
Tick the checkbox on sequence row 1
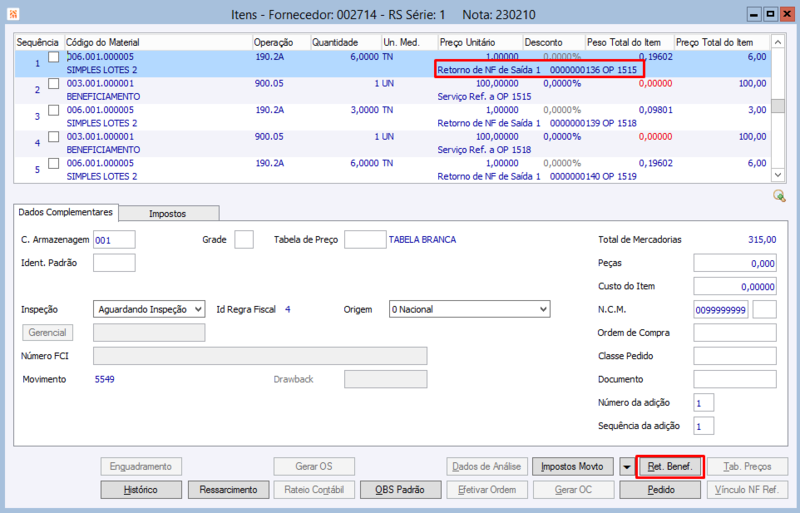coord(54,57)
